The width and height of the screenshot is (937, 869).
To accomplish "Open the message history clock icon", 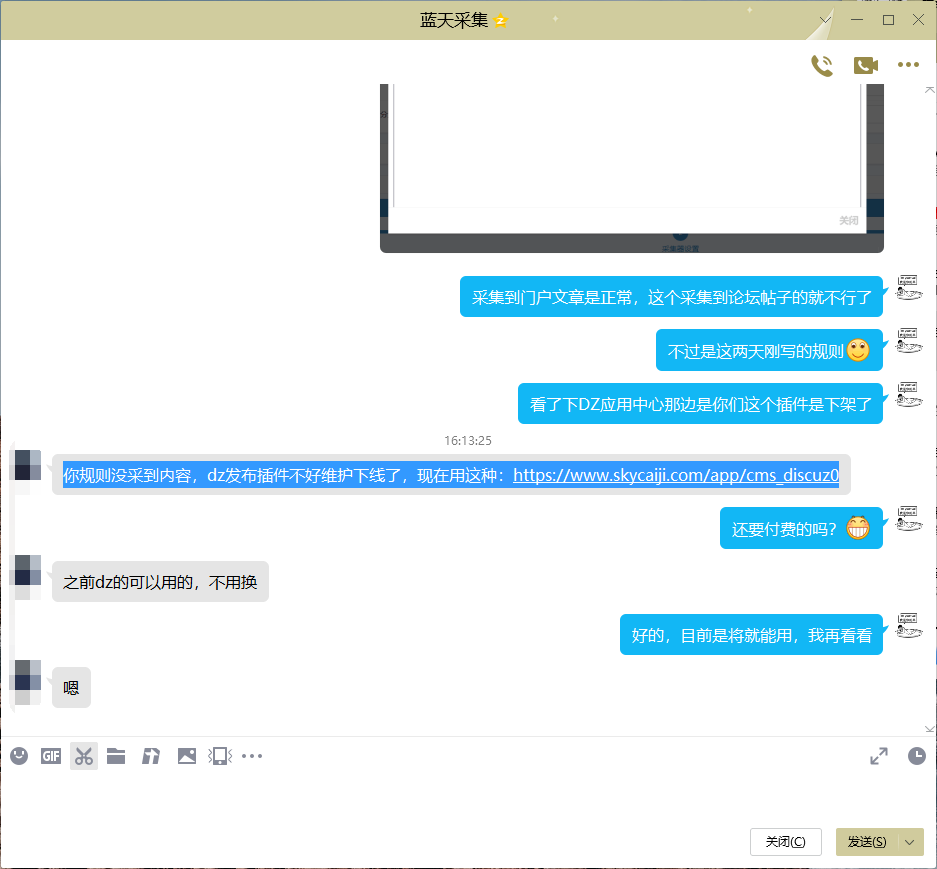I will point(916,756).
